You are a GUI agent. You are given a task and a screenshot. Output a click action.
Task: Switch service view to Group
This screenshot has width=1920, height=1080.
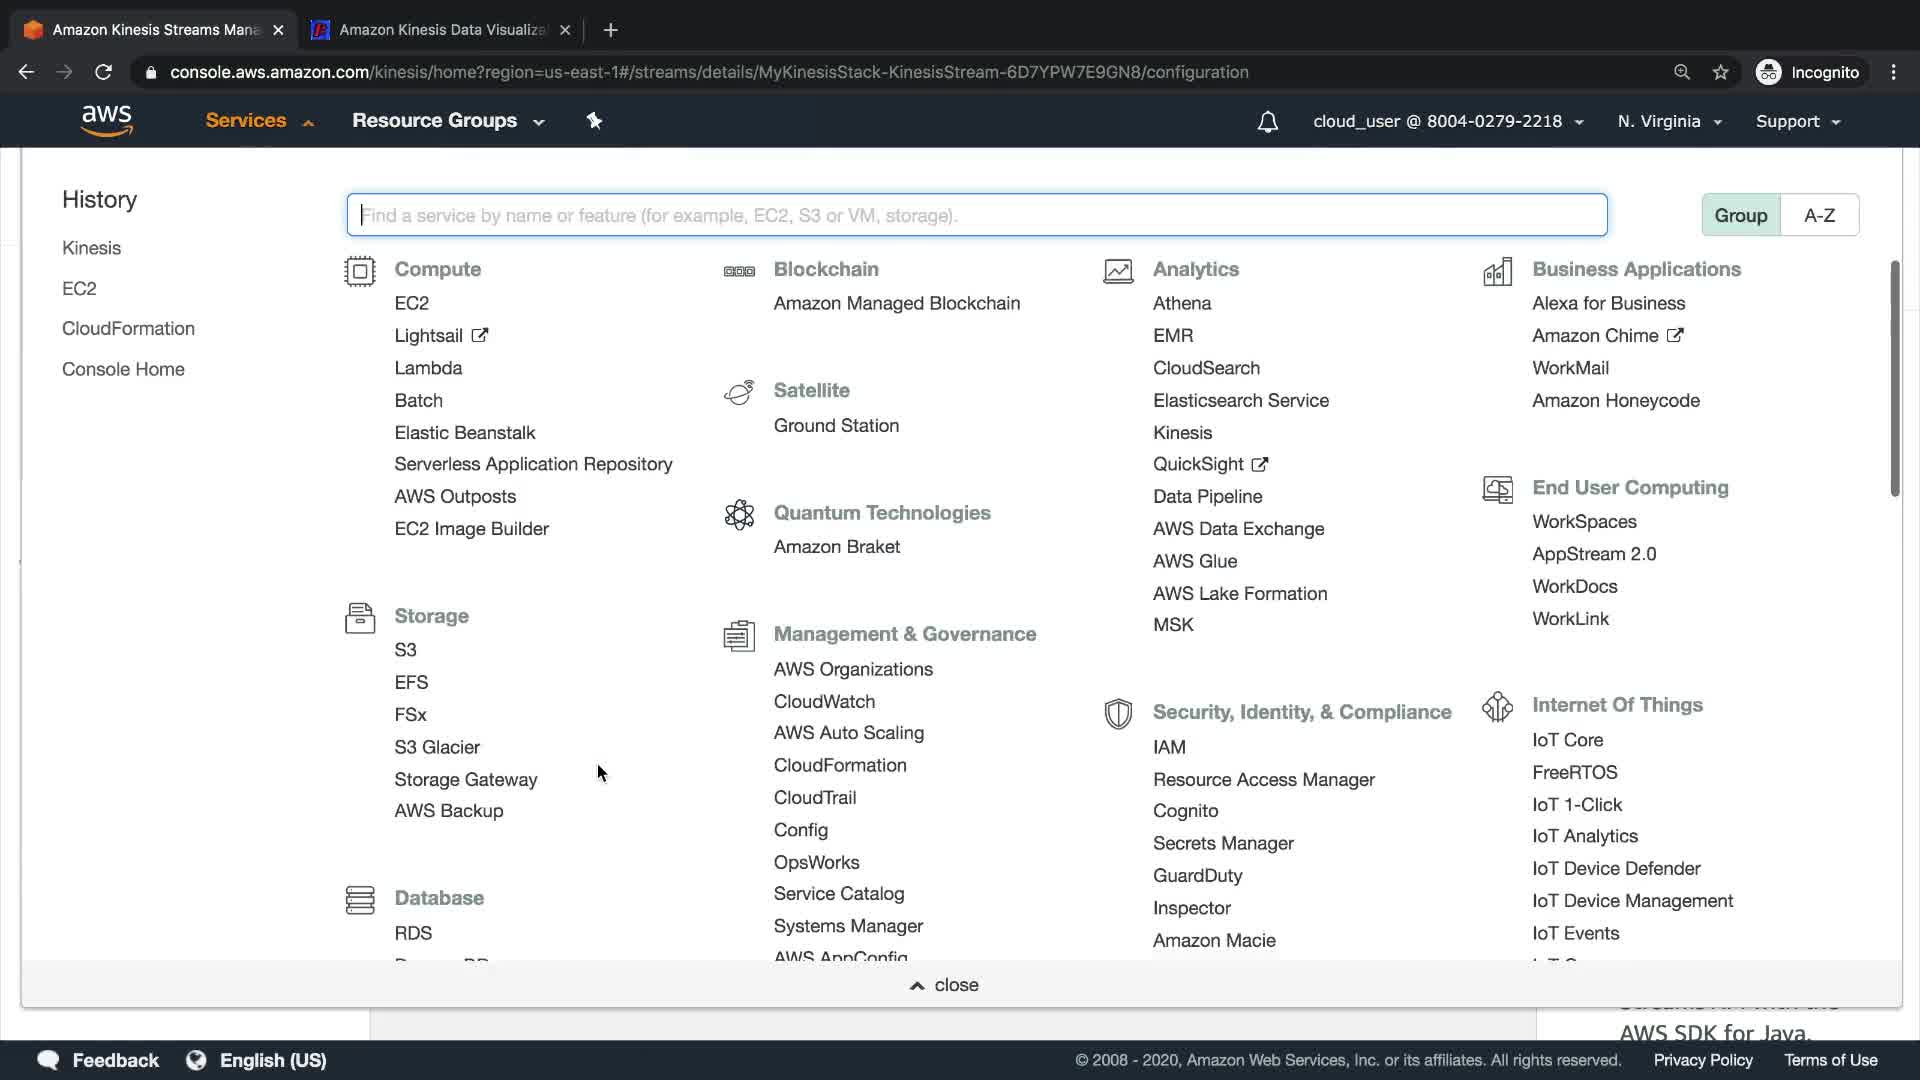(1740, 215)
